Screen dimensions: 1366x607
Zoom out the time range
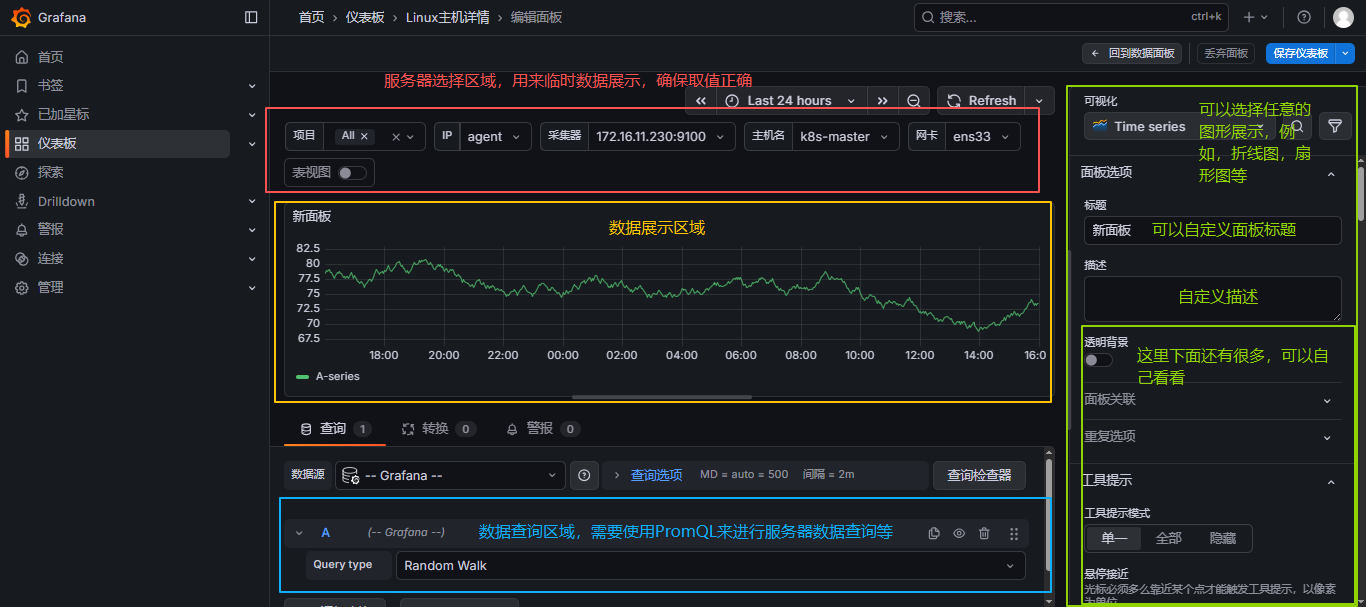click(914, 101)
